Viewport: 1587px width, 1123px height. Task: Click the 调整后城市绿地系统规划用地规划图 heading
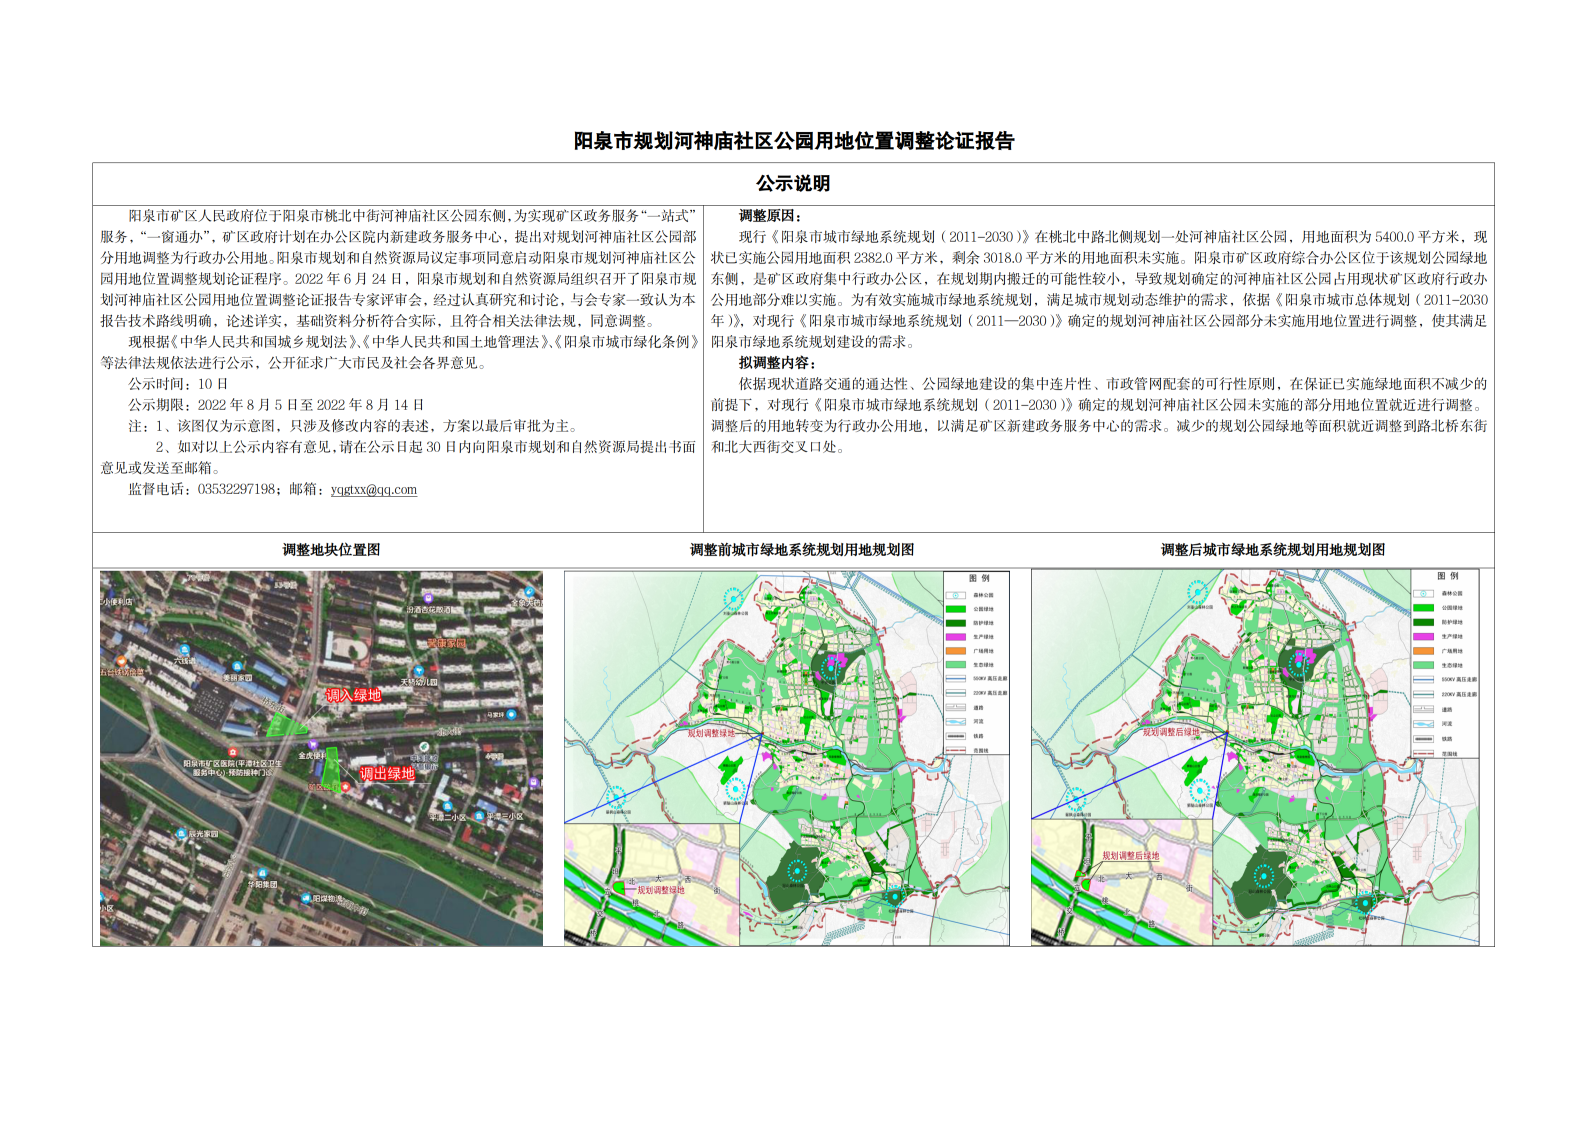pyautogui.click(x=1272, y=550)
